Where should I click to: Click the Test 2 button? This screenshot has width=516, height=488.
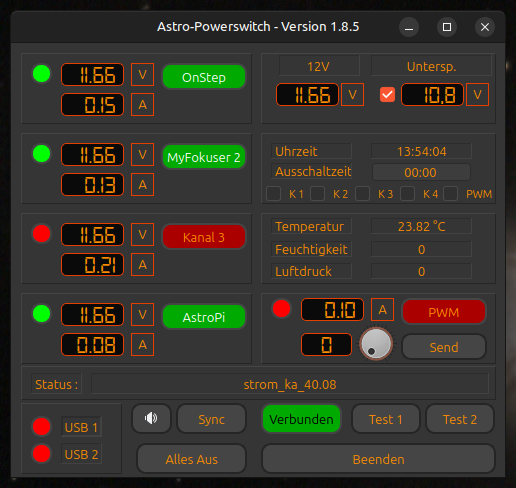click(x=460, y=419)
